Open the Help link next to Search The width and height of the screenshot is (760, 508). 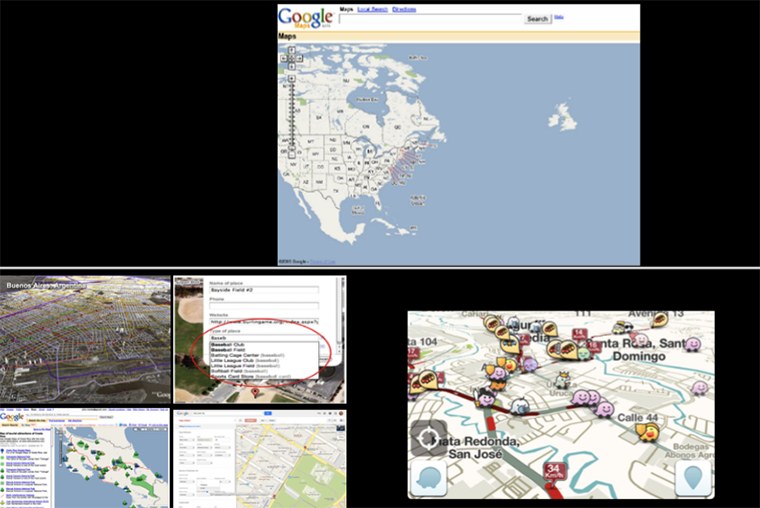point(559,17)
